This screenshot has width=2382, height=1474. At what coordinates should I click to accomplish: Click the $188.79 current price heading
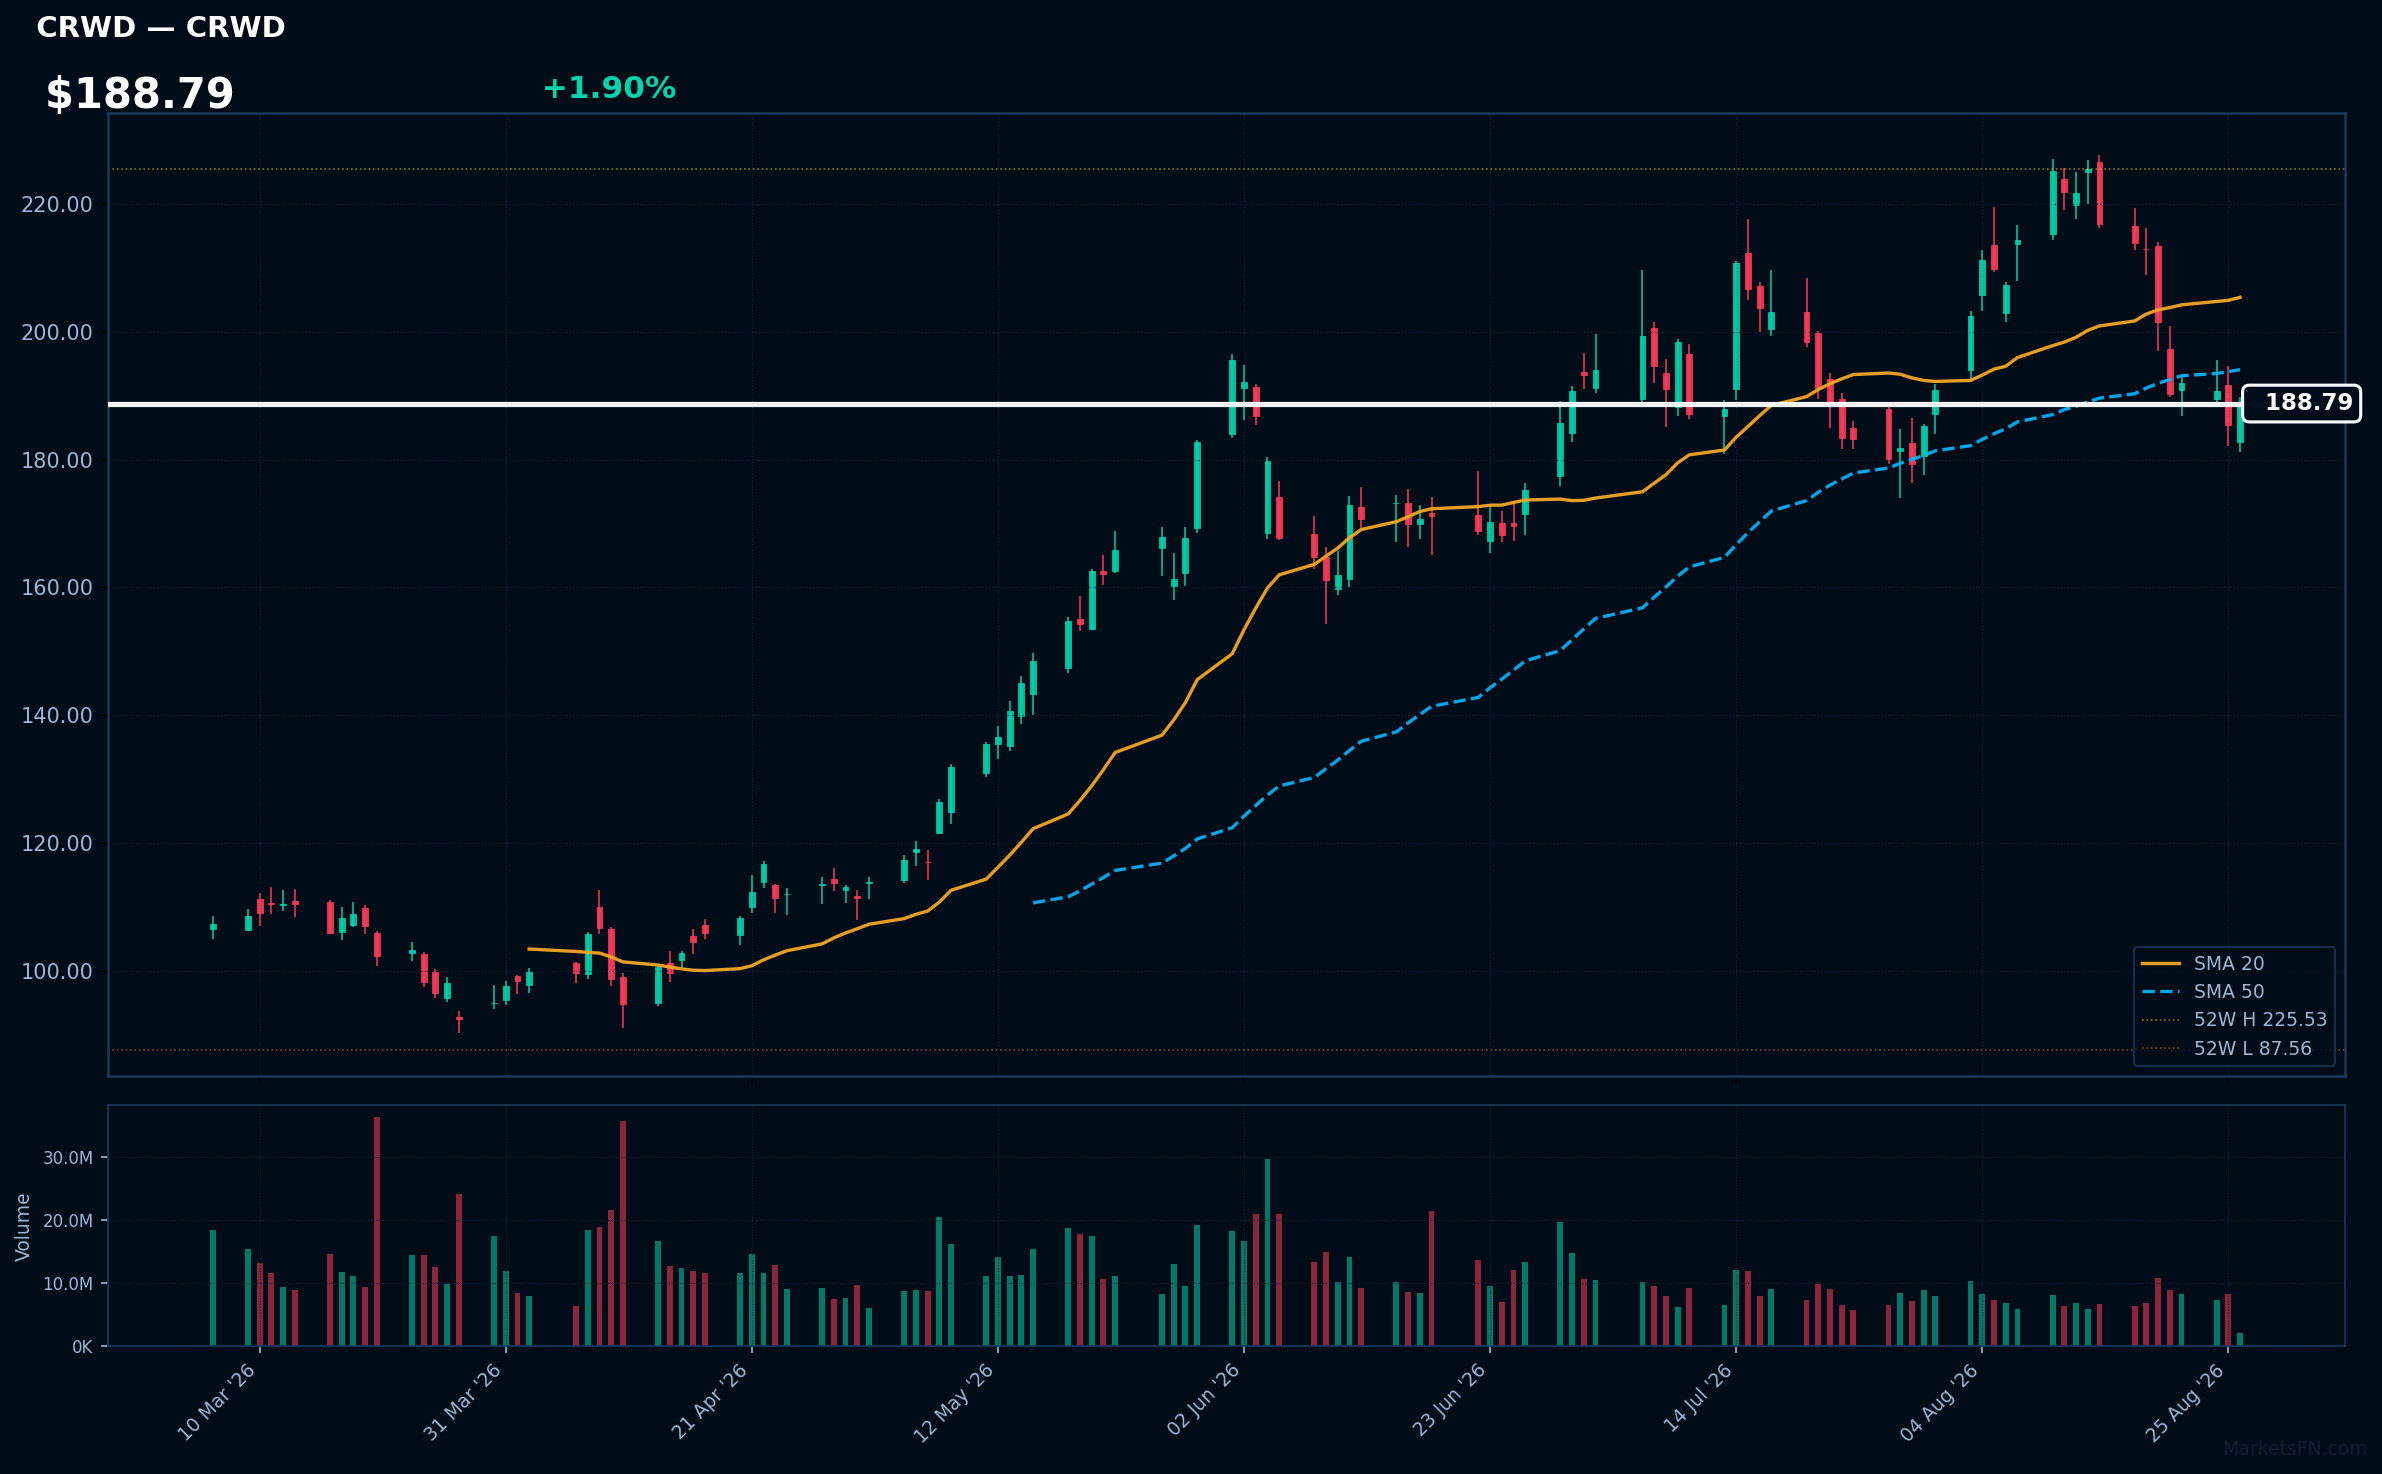[x=139, y=94]
